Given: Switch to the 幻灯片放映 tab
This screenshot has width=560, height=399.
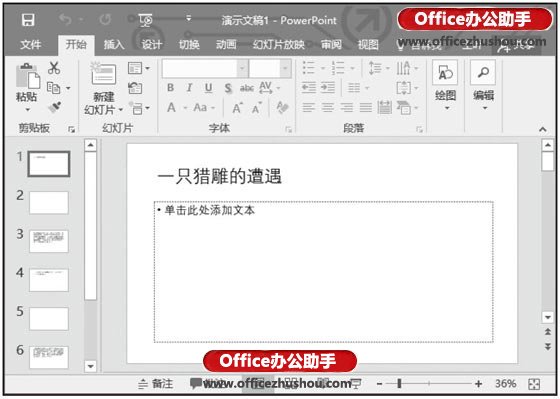Looking at the screenshot, I should tap(279, 45).
